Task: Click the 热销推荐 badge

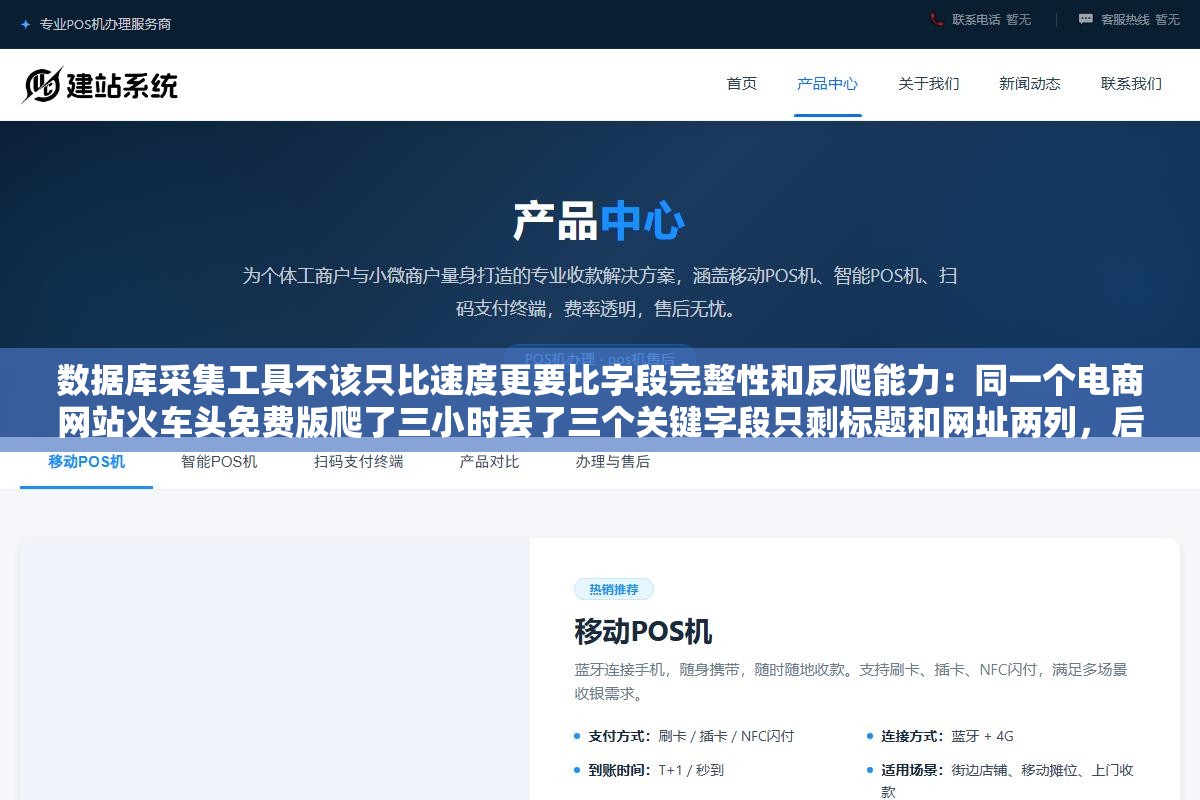Action: (614, 589)
